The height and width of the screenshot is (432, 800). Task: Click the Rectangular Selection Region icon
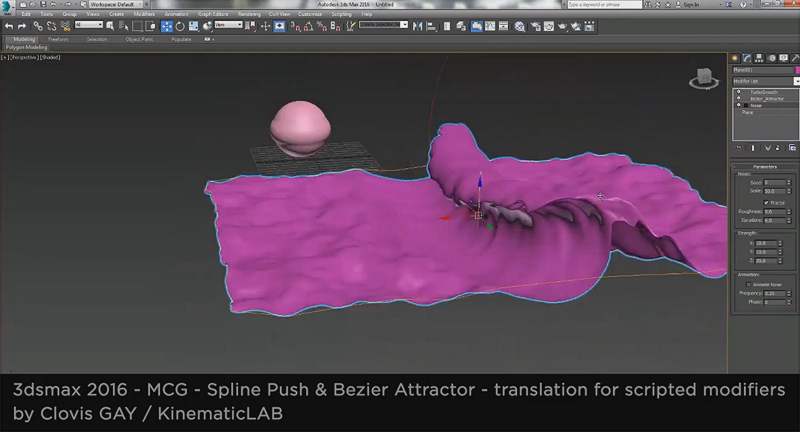click(137, 27)
